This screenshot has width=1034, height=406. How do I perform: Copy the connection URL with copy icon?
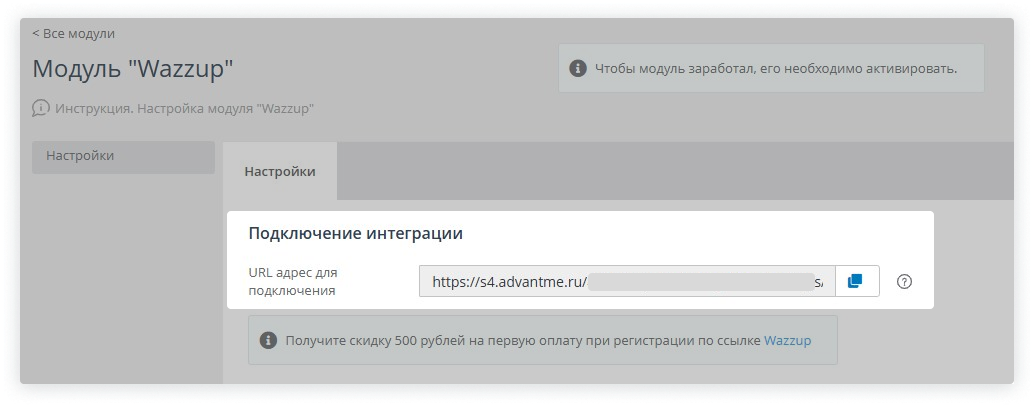[x=854, y=281]
